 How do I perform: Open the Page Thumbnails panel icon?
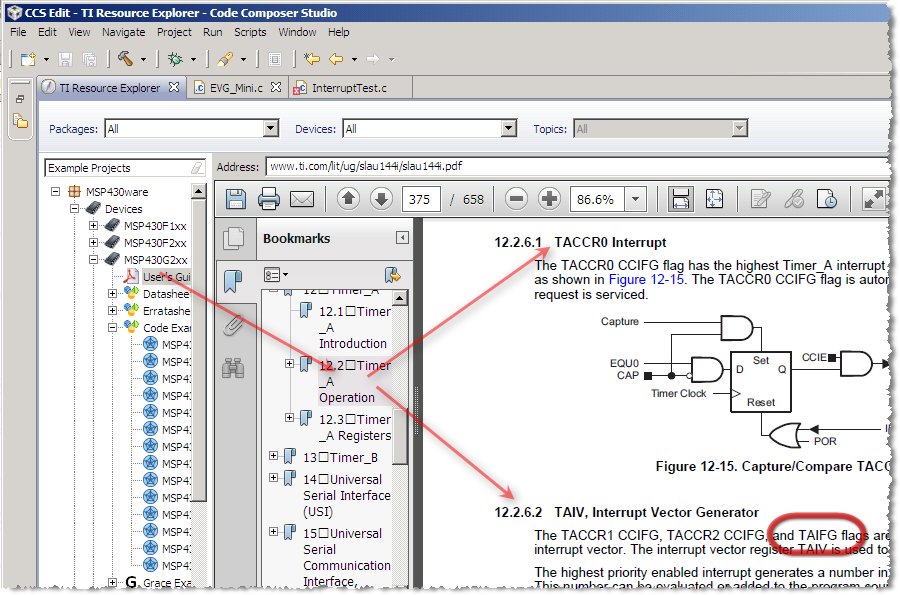[234, 239]
